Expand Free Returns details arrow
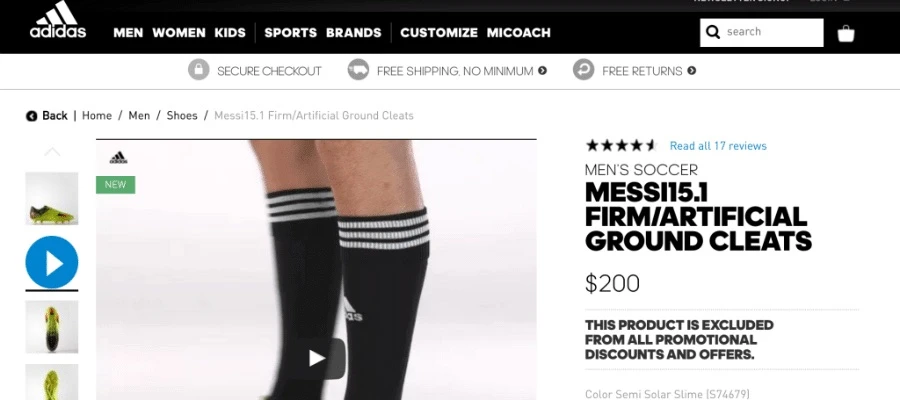This screenshot has height=400, width=900. (x=692, y=71)
